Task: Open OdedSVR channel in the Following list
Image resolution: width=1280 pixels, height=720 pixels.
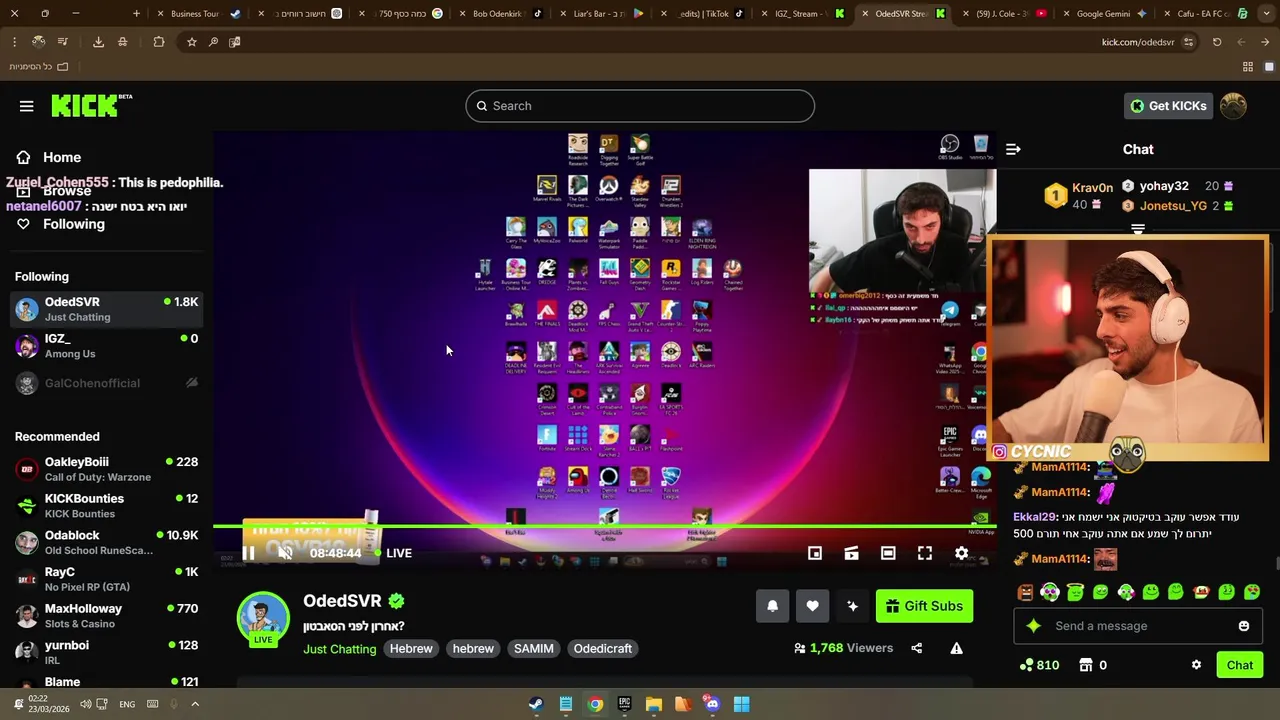Action: click(x=107, y=309)
